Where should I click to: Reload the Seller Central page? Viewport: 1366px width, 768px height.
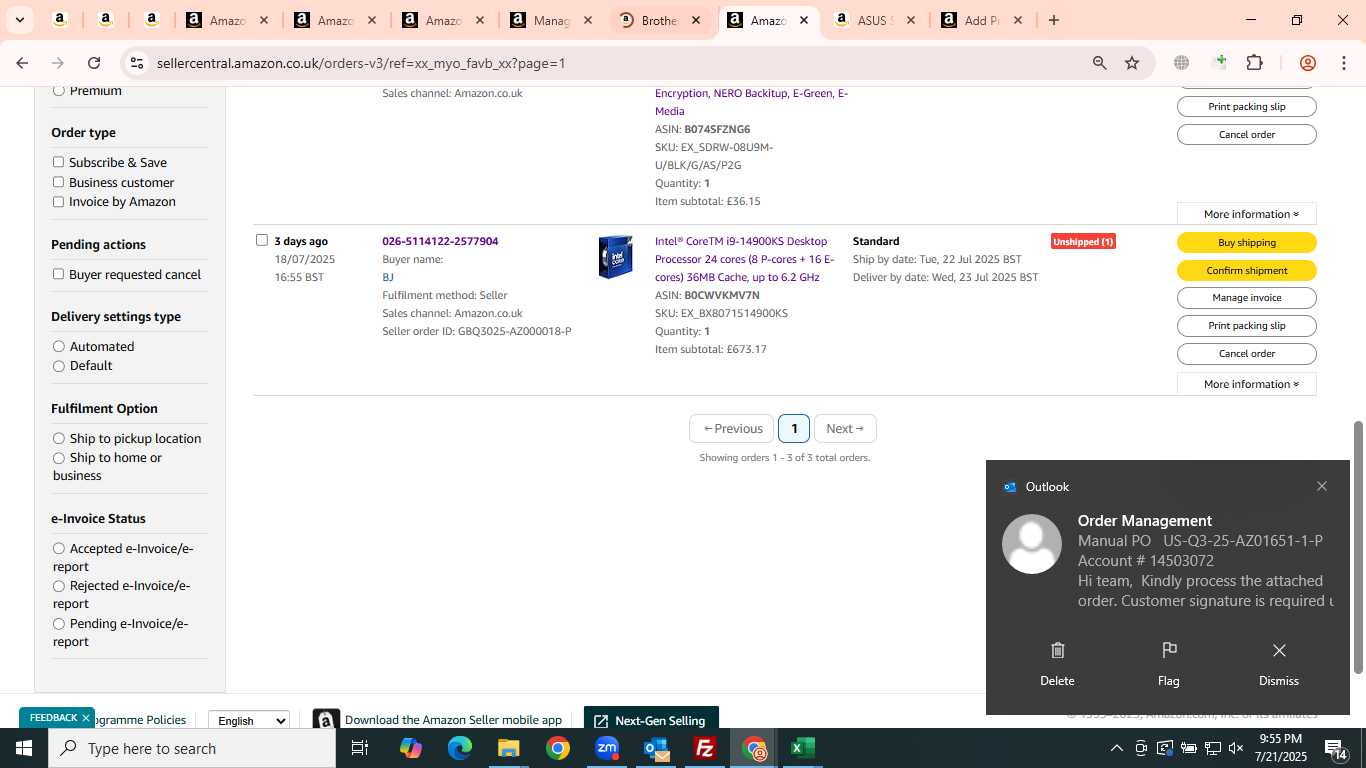tap(94, 63)
